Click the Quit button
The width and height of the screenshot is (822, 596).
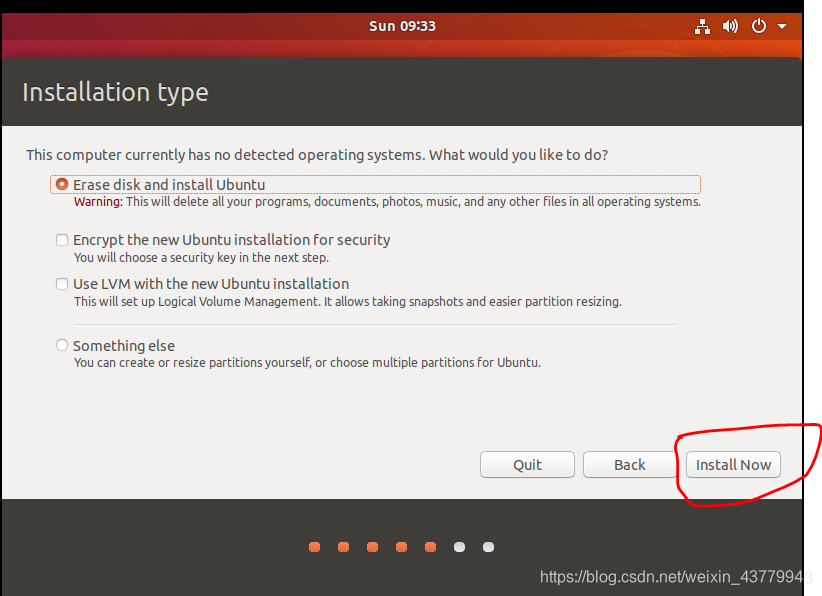point(527,465)
